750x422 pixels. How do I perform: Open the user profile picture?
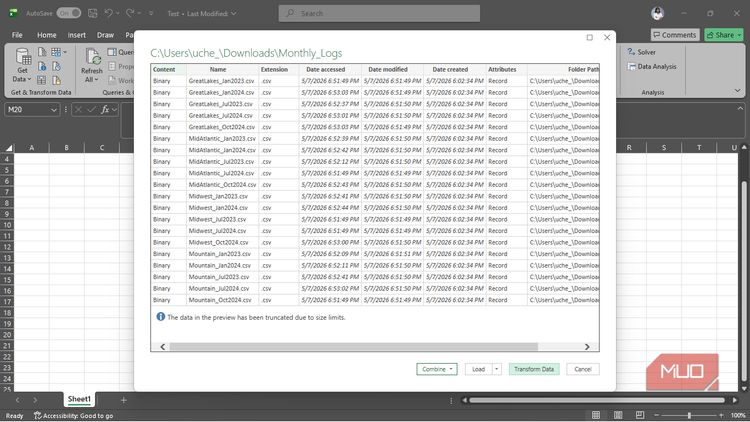click(658, 13)
